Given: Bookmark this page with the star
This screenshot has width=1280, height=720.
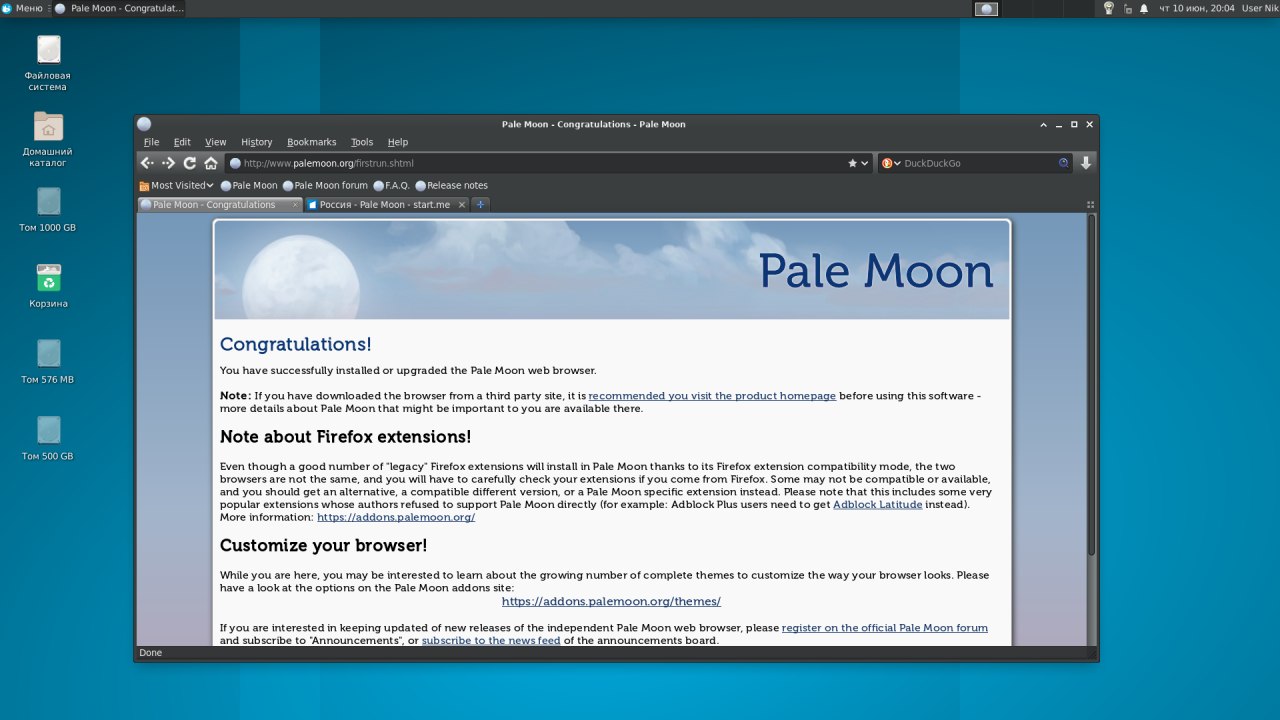Looking at the screenshot, I should click(853, 163).
